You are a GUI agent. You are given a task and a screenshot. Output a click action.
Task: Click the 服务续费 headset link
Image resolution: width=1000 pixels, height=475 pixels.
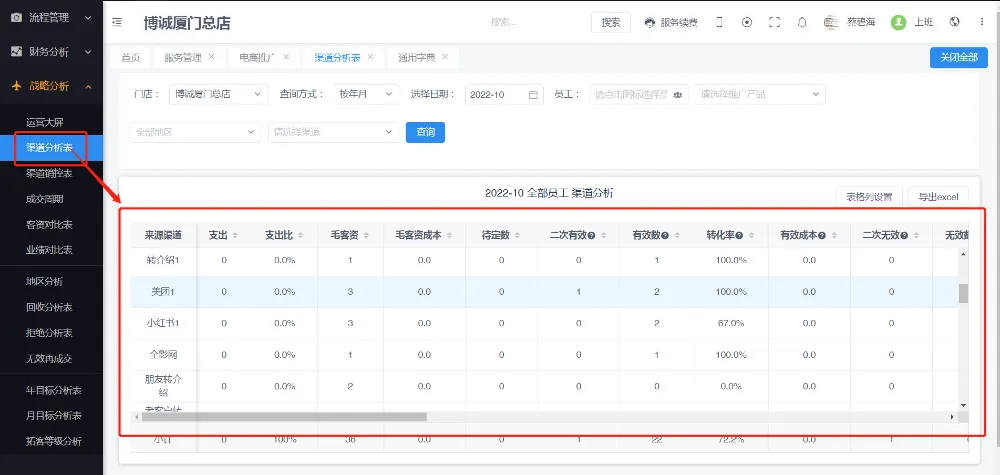coord(671,22)
